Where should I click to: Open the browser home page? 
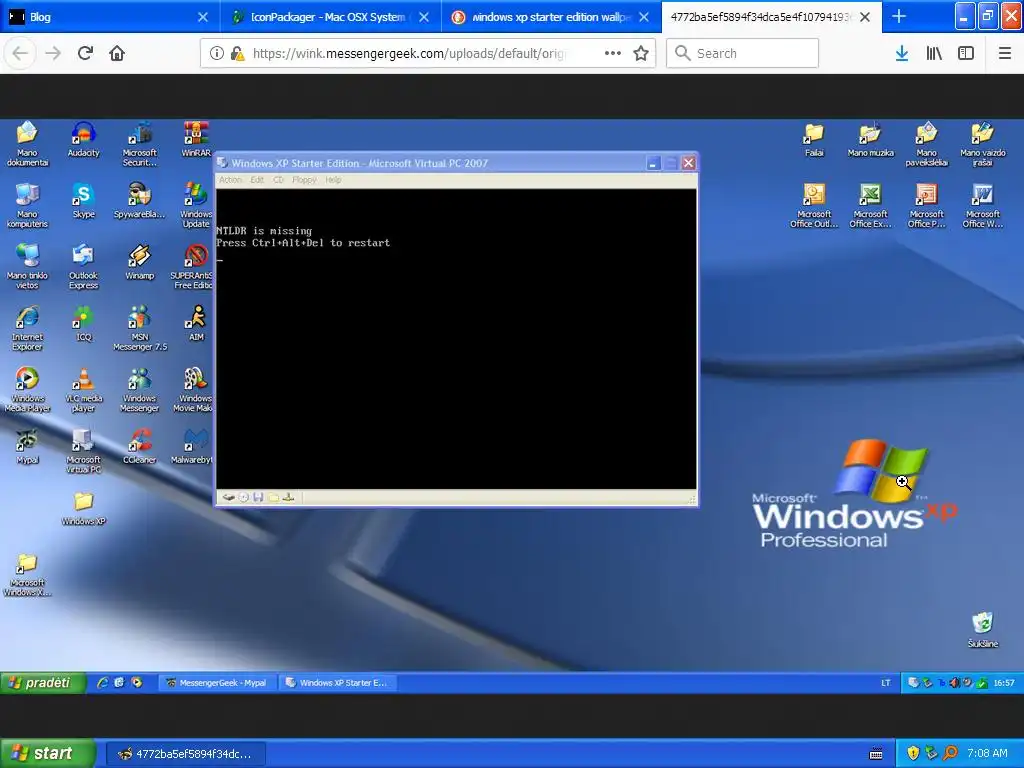[117, 54]
